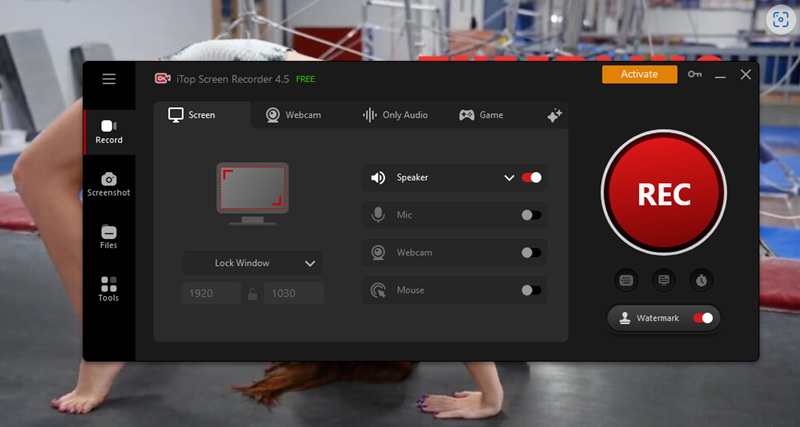Switch to the Game tab
The image size is (800, 427).
pyautogui.click(x=481, y=115)
